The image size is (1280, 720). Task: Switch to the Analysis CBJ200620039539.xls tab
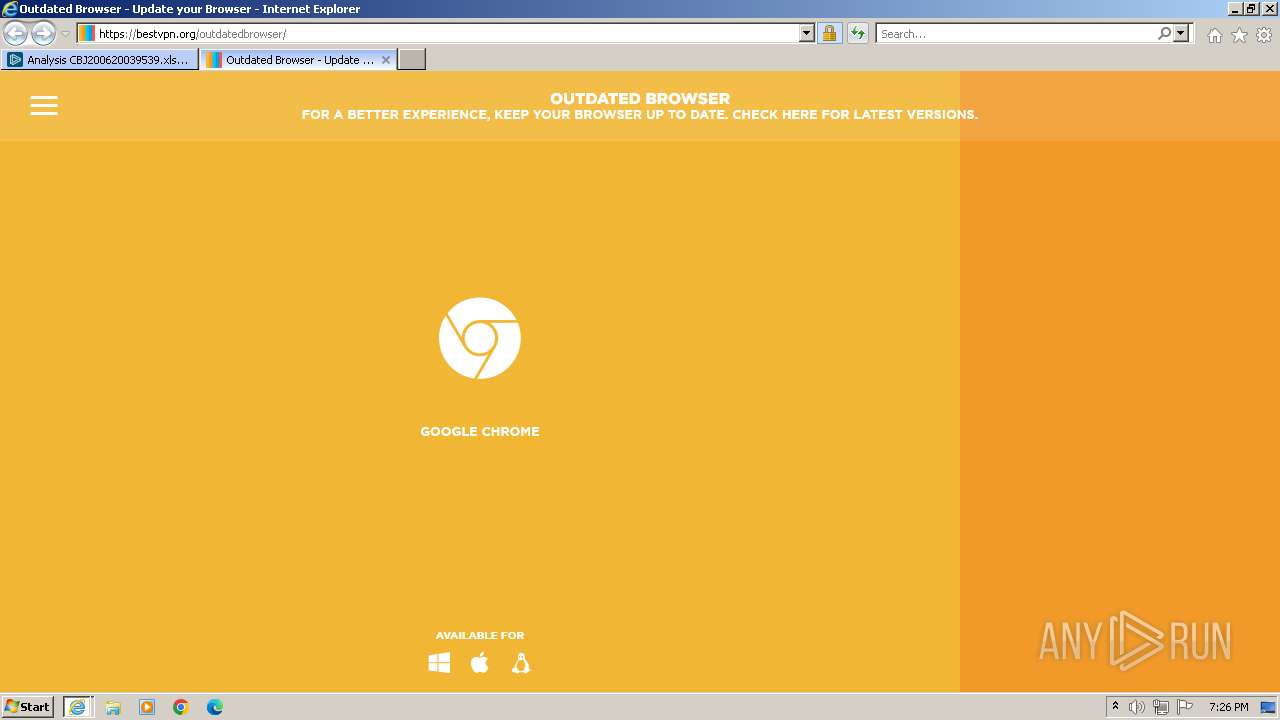click(100, 60)
